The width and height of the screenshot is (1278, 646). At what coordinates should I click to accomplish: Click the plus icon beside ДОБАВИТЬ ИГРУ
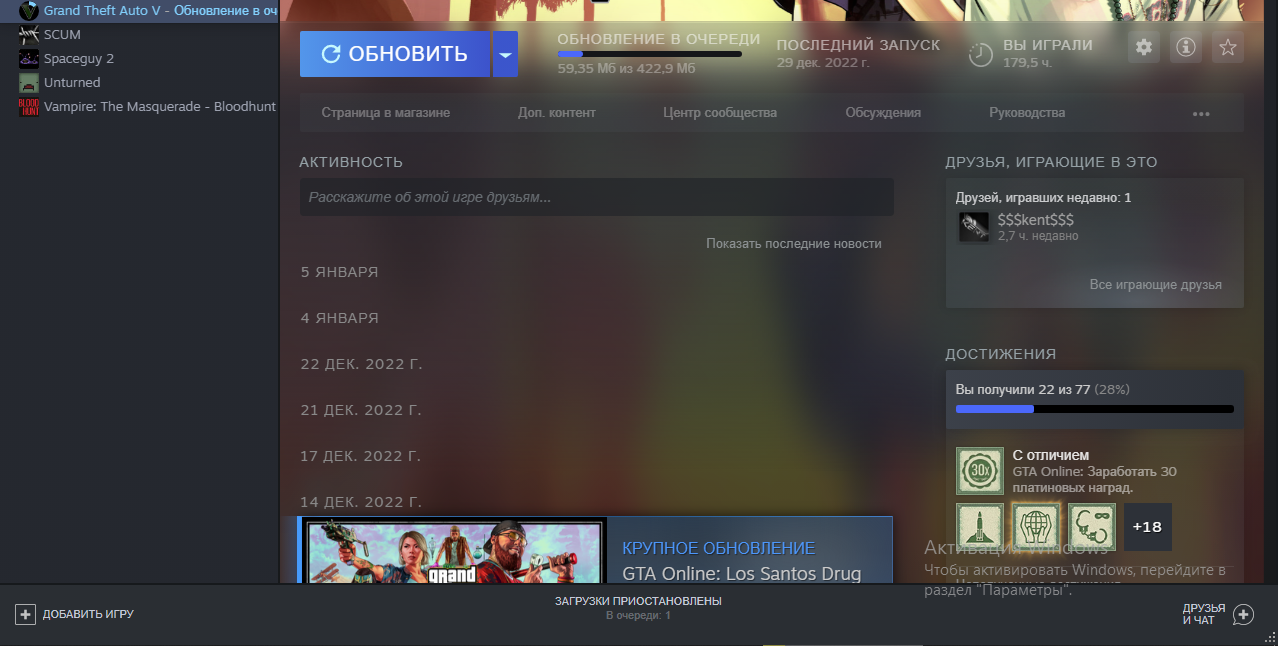(x=26, y=614)
